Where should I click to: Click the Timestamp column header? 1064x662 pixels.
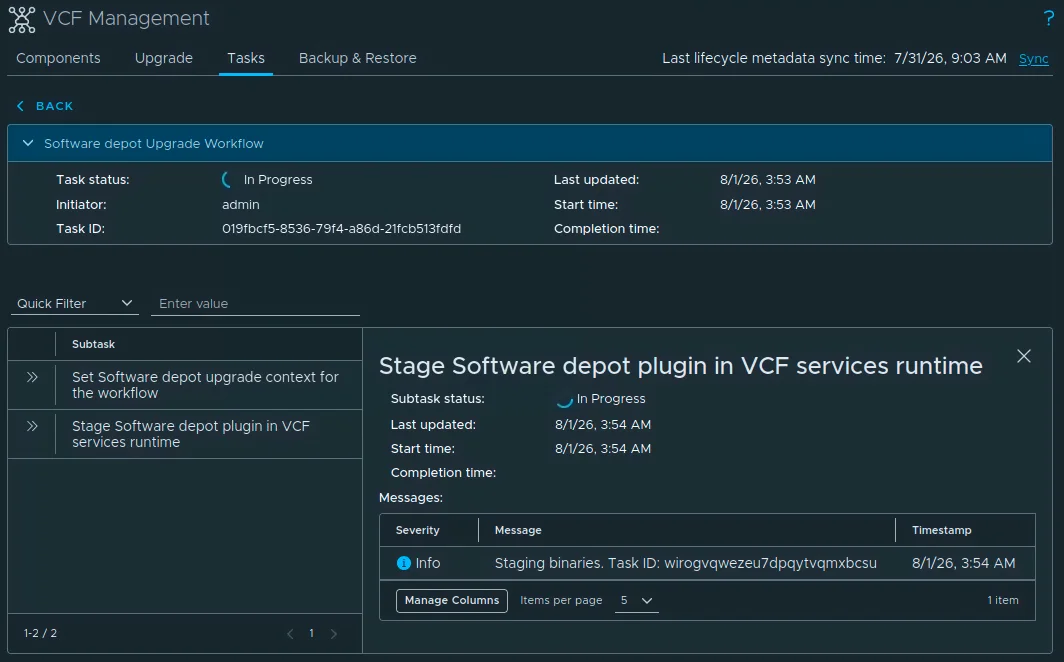point(941,530)
